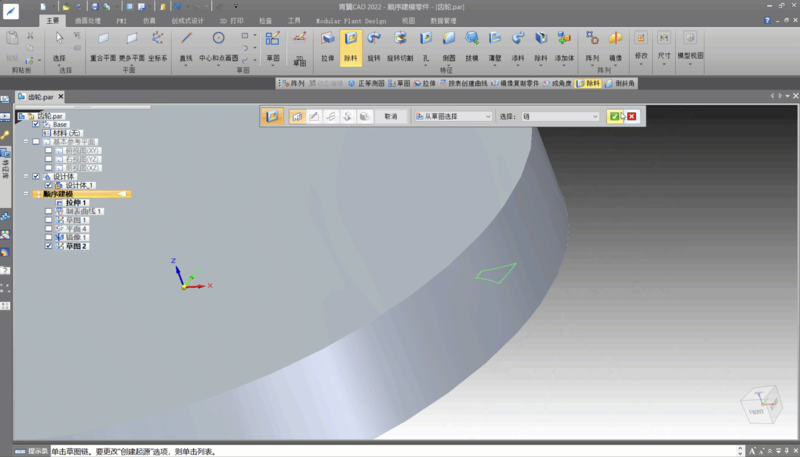800x457 pixels.
Task: Click the 取消 button on command bar
Action: 390,117
